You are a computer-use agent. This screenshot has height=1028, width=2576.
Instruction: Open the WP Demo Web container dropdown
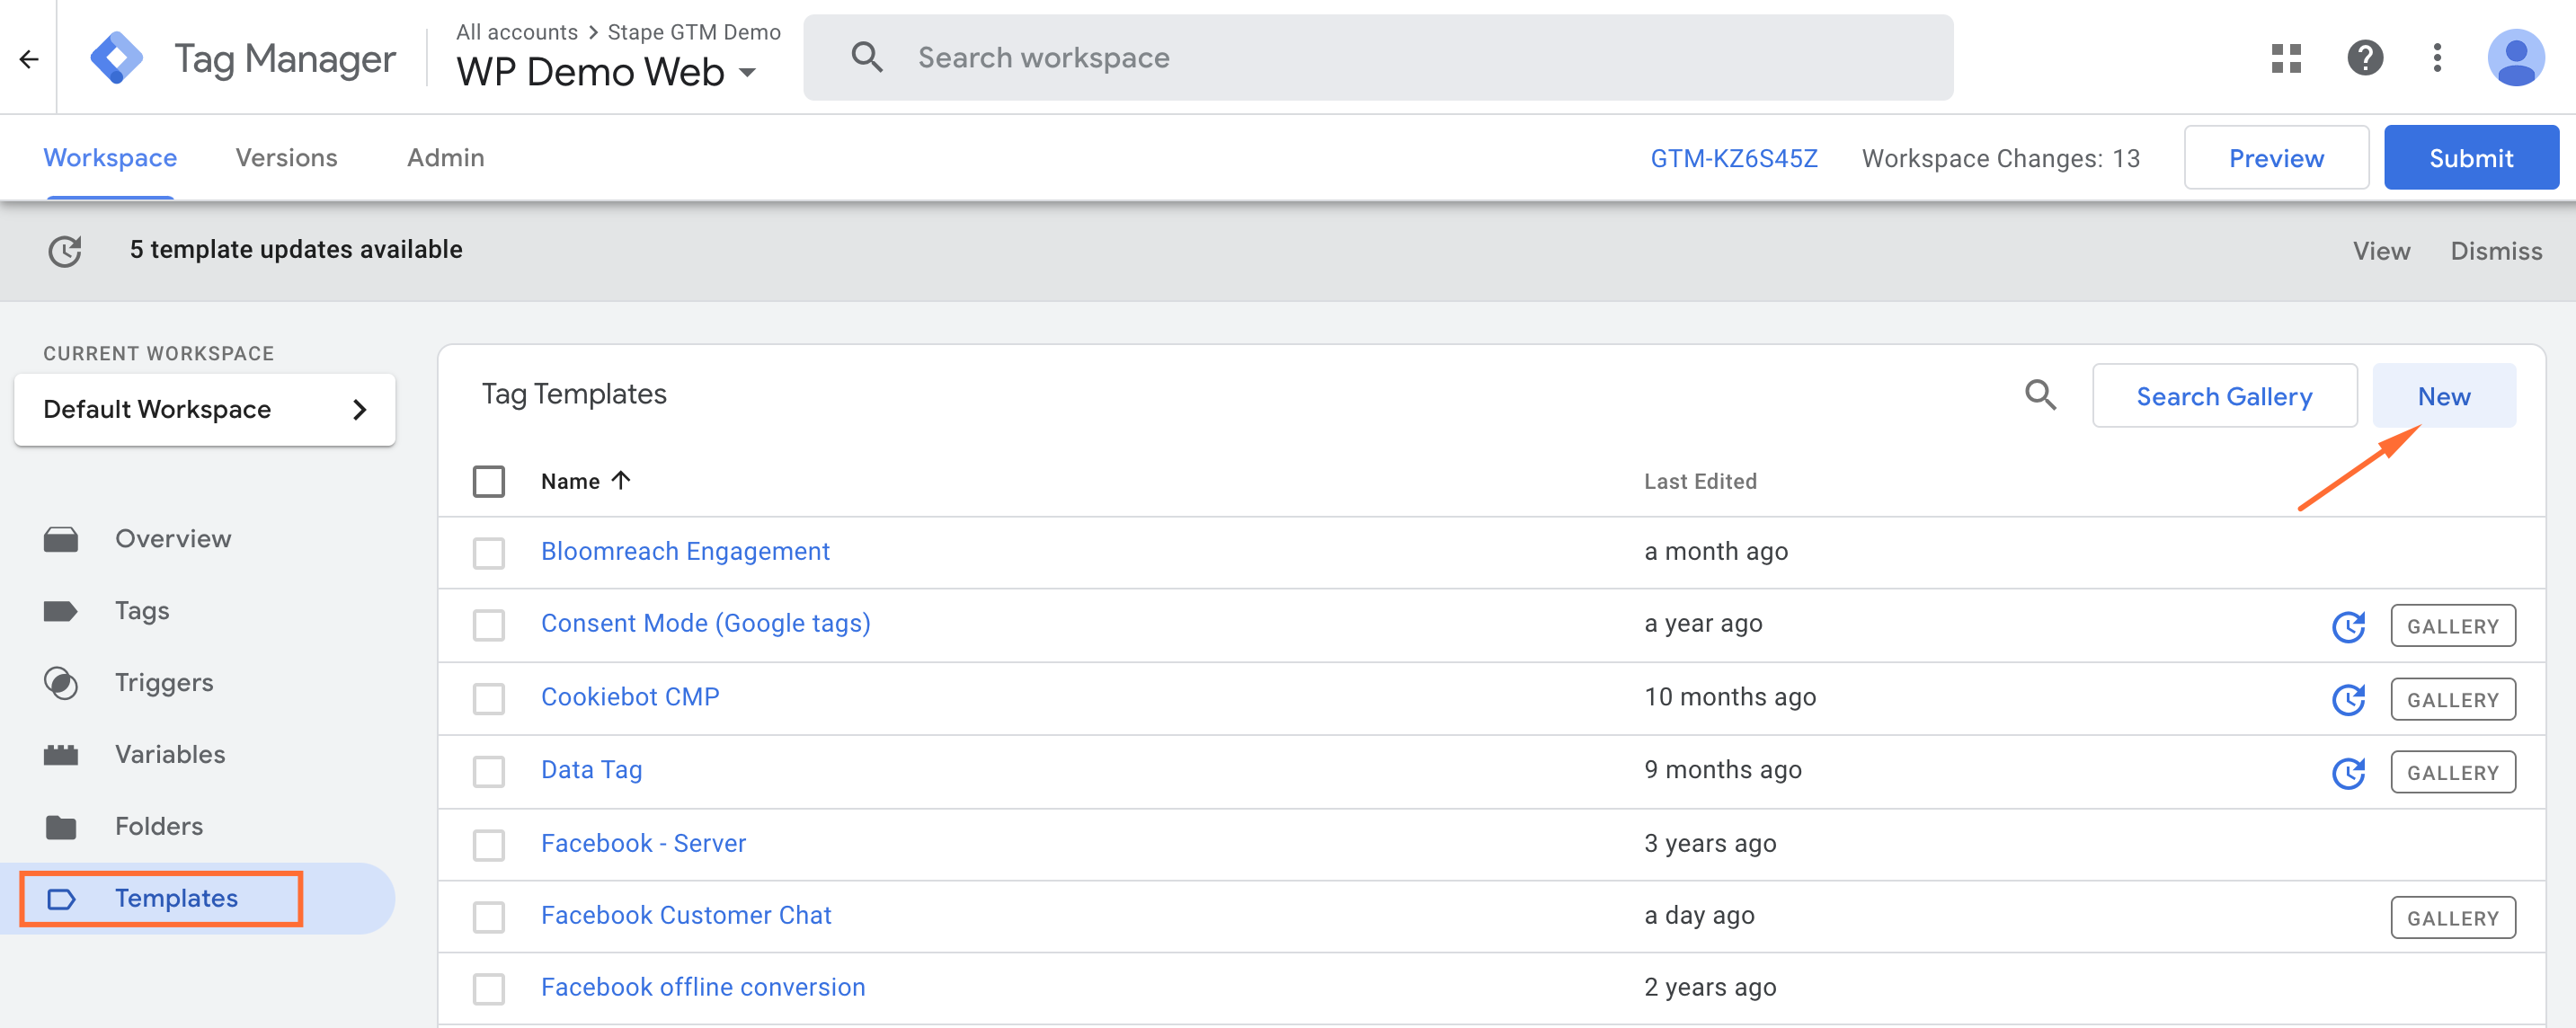(747, 72)
